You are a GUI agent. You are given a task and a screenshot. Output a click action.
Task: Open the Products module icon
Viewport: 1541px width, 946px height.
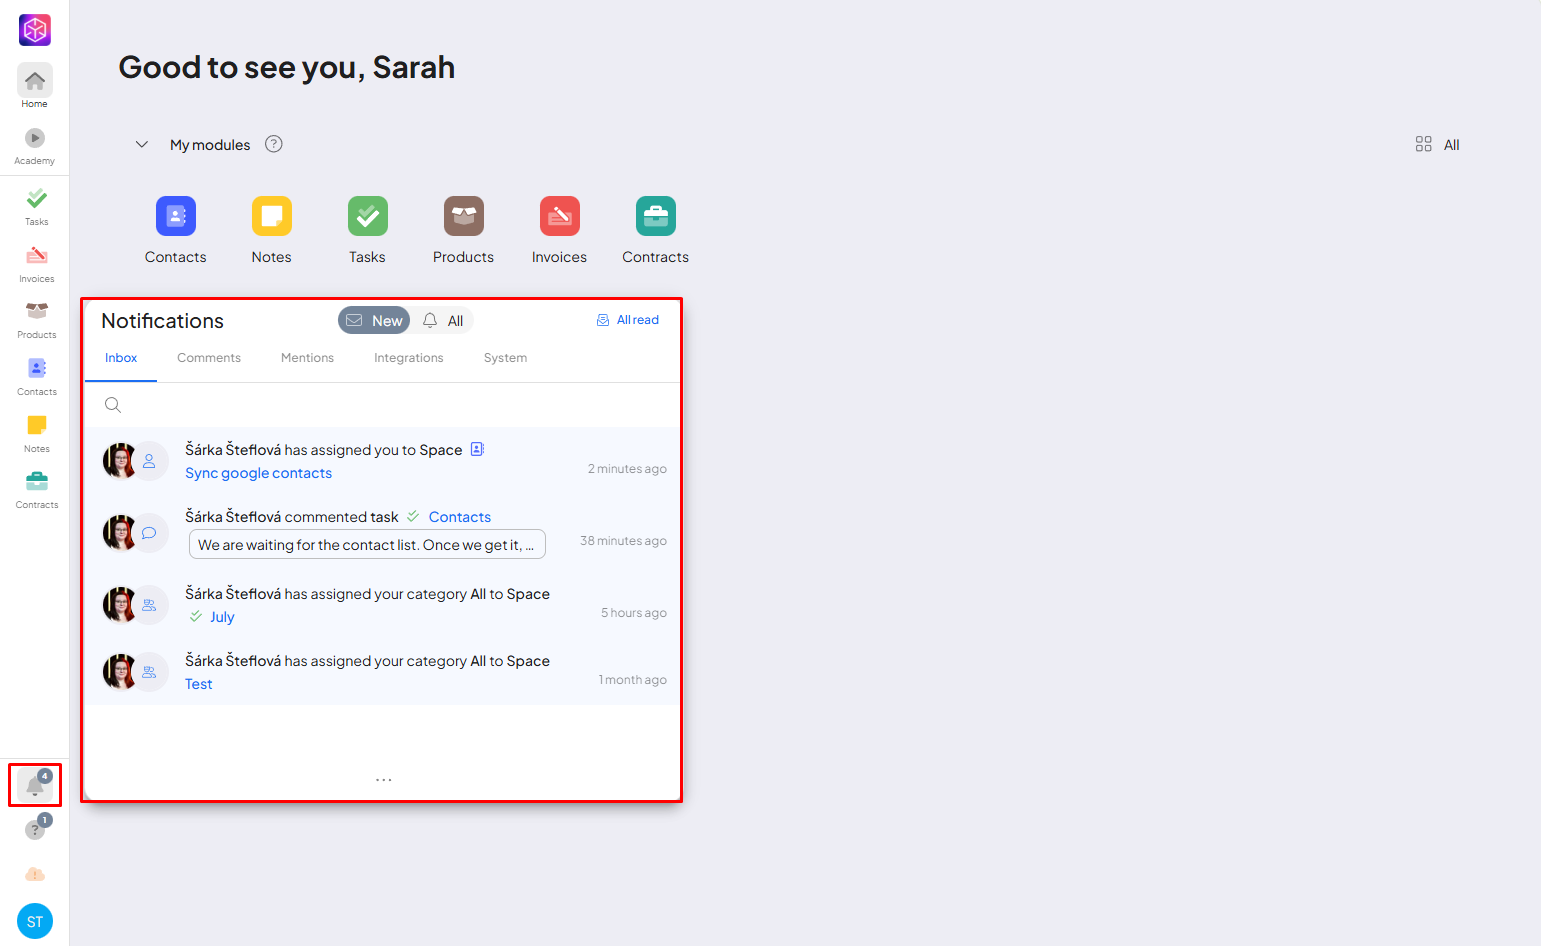click(463, 216)
